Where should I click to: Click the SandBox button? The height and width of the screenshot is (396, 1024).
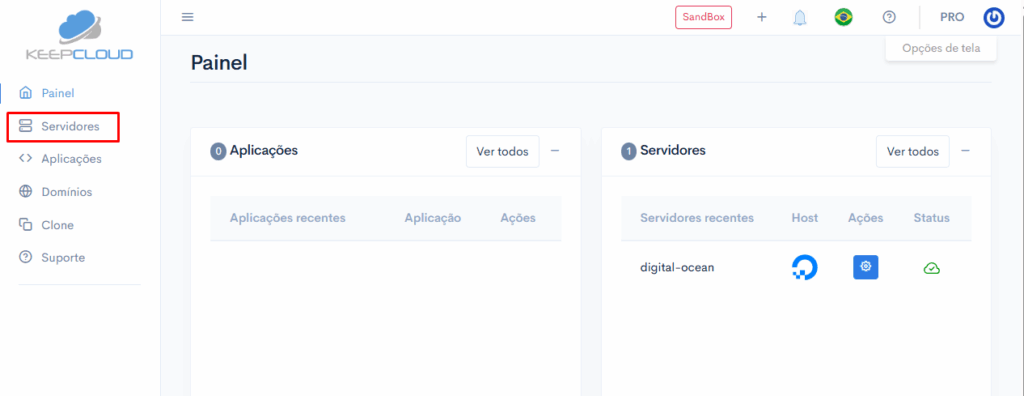703,17
